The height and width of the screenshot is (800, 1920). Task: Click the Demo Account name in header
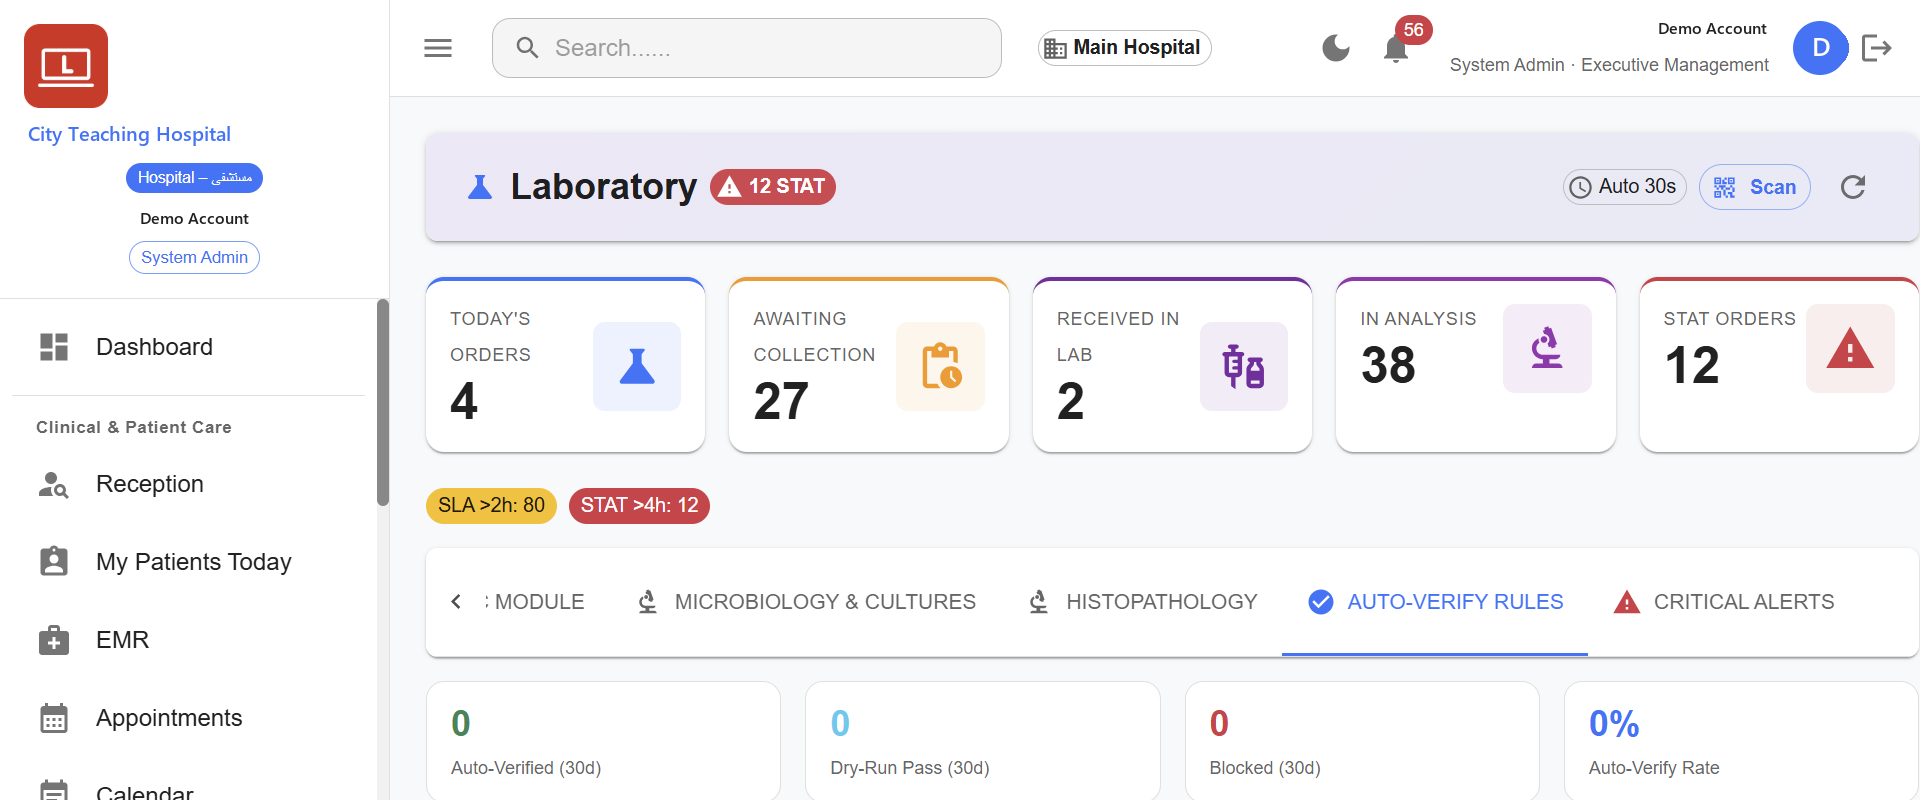point(1712,29)
